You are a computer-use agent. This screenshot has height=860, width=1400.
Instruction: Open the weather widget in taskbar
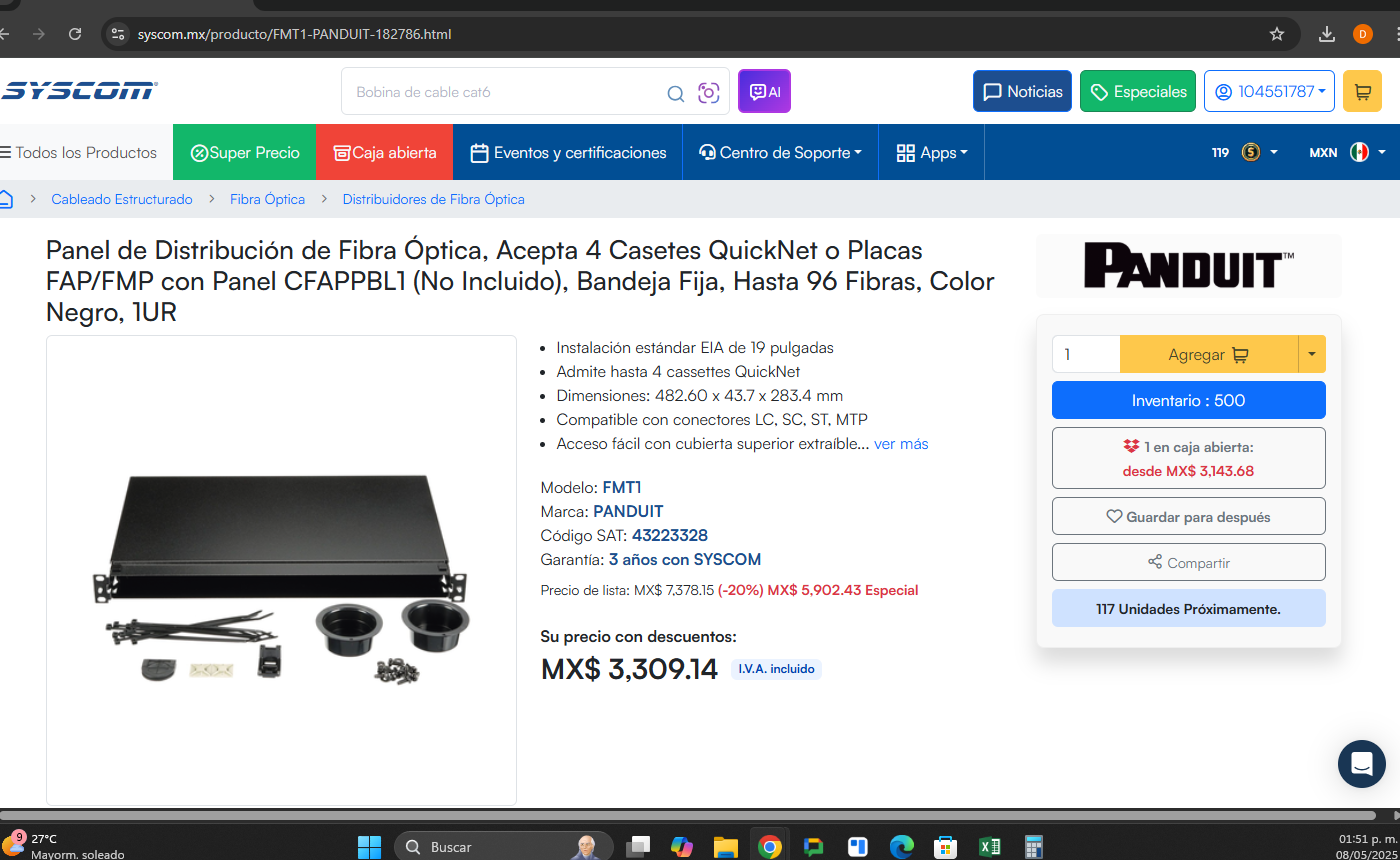pos(65,846)
